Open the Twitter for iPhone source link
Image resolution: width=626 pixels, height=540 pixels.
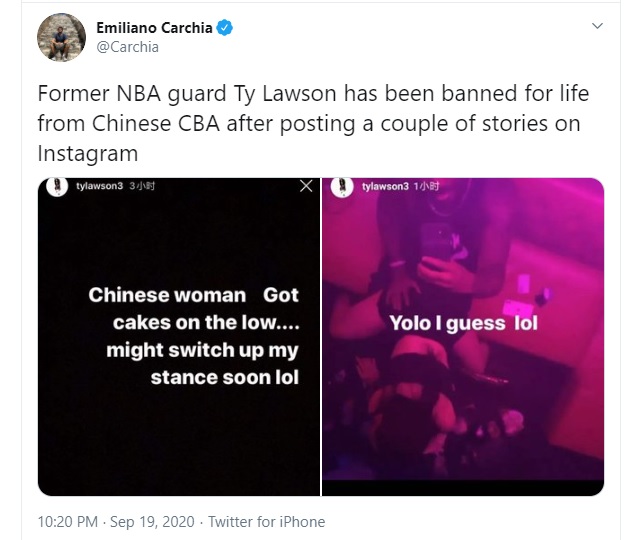pos(267,522)
